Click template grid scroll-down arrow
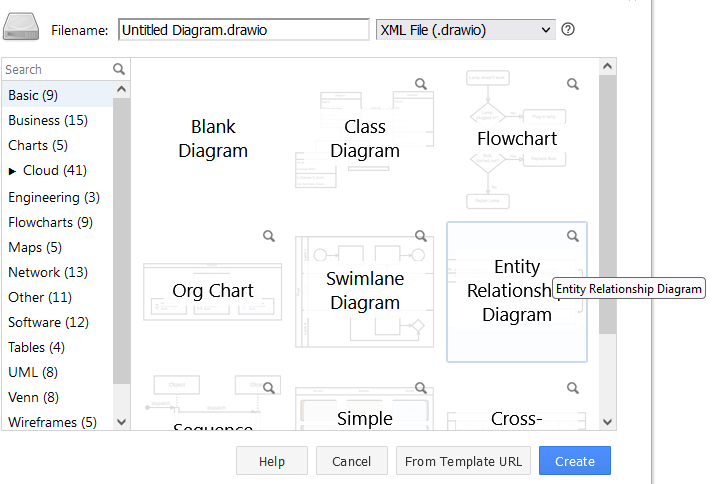 (x=608, y=422)
